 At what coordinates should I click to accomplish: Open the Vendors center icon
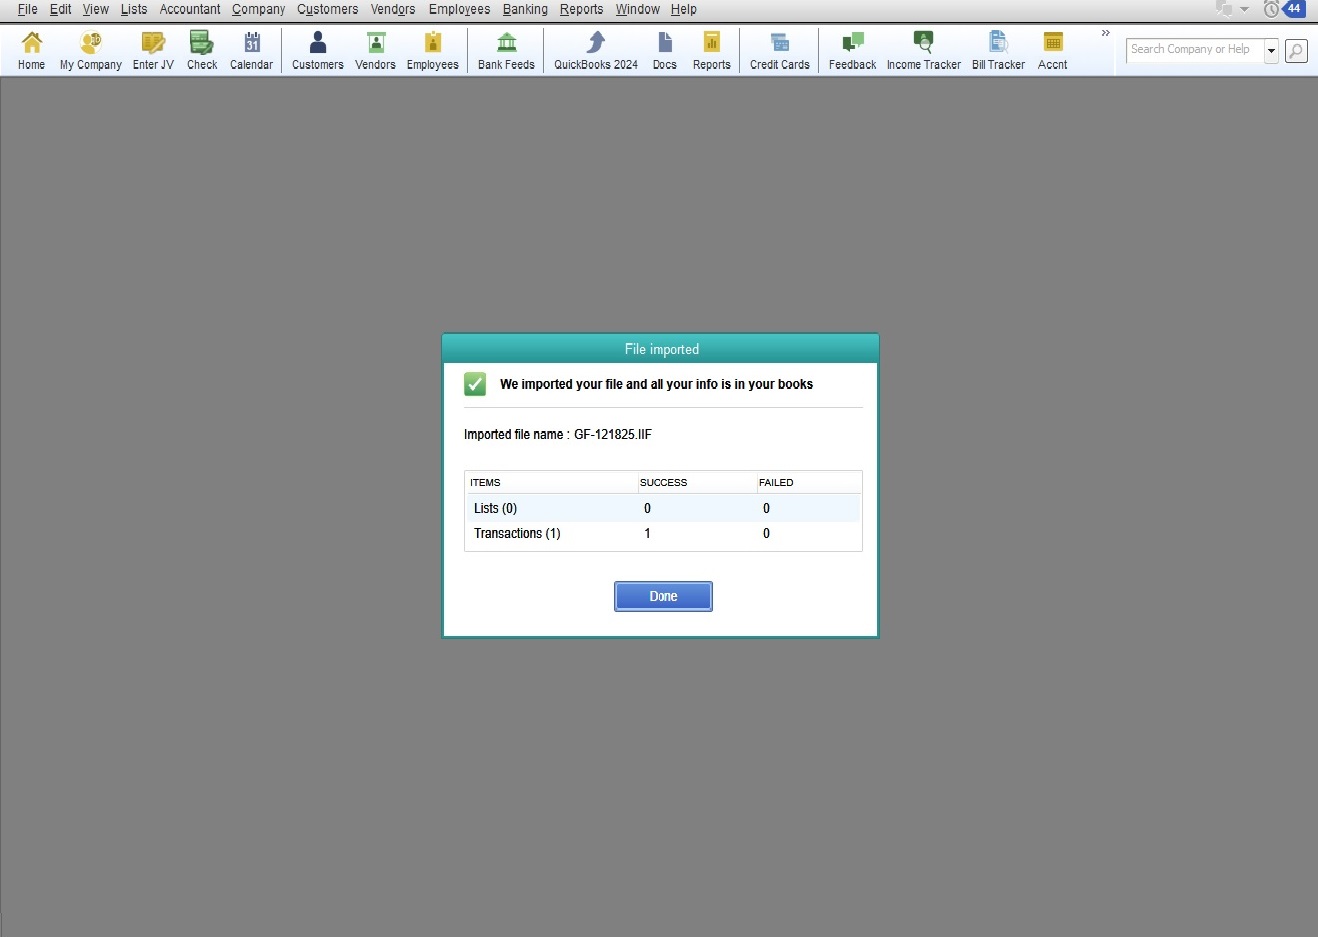375,50
